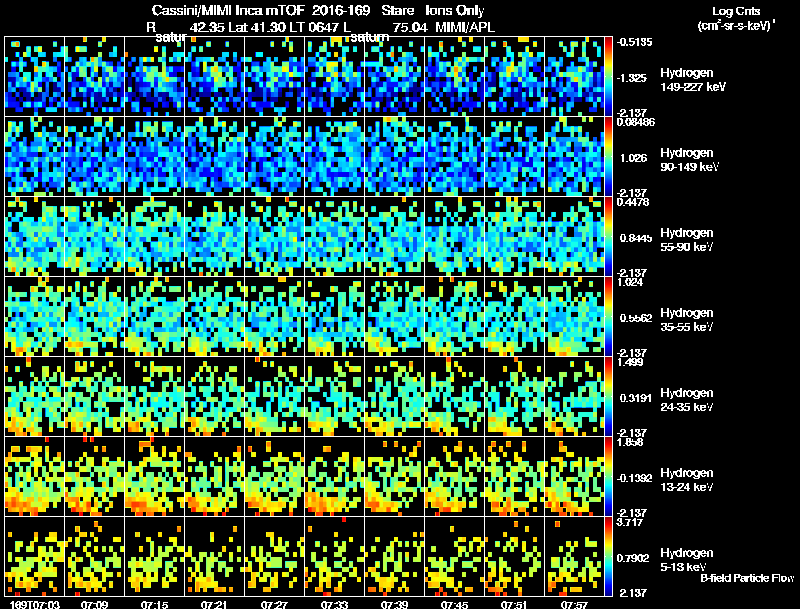Viewport: 800px width, 609px height.
Task: Click the color scale bar beside 55-90 keV row
Action: click(608, 237)
